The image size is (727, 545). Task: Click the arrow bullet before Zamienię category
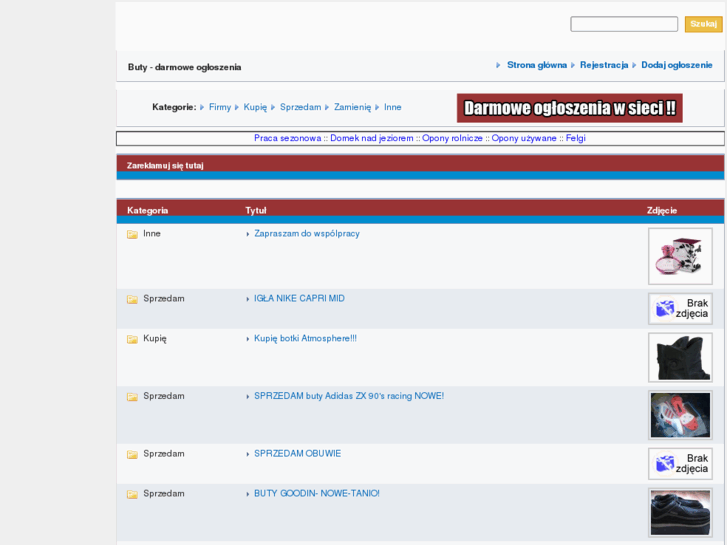327,108
